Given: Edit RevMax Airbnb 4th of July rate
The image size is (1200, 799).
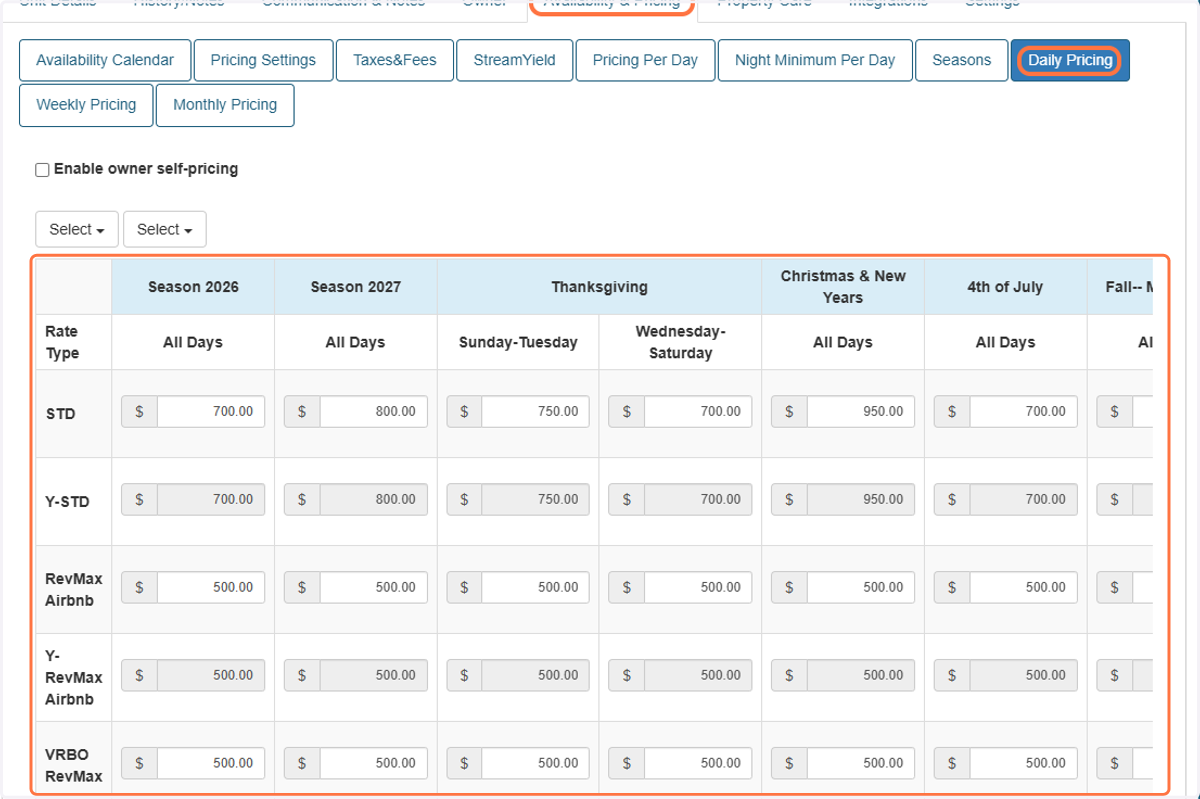Looking at the screenshot, I should pyautogui.click(x=1024, y=587).
